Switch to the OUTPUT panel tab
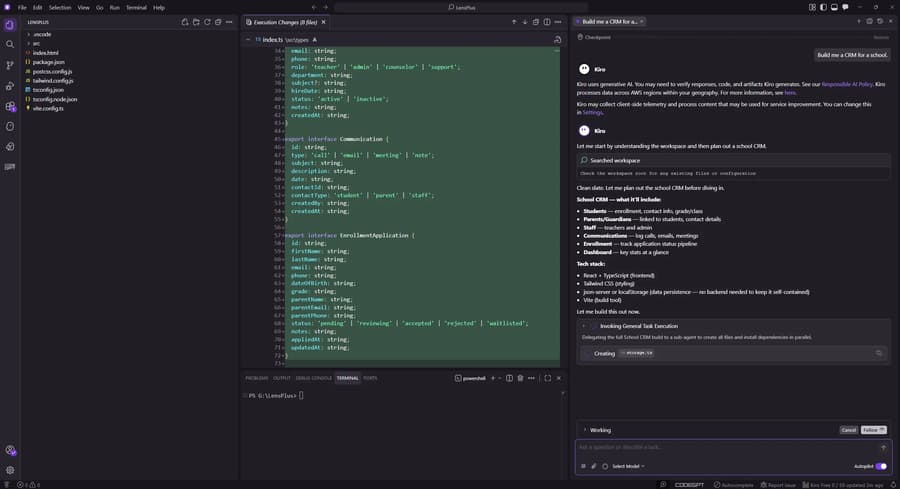 pyautogui.click(x=282, y=378)
